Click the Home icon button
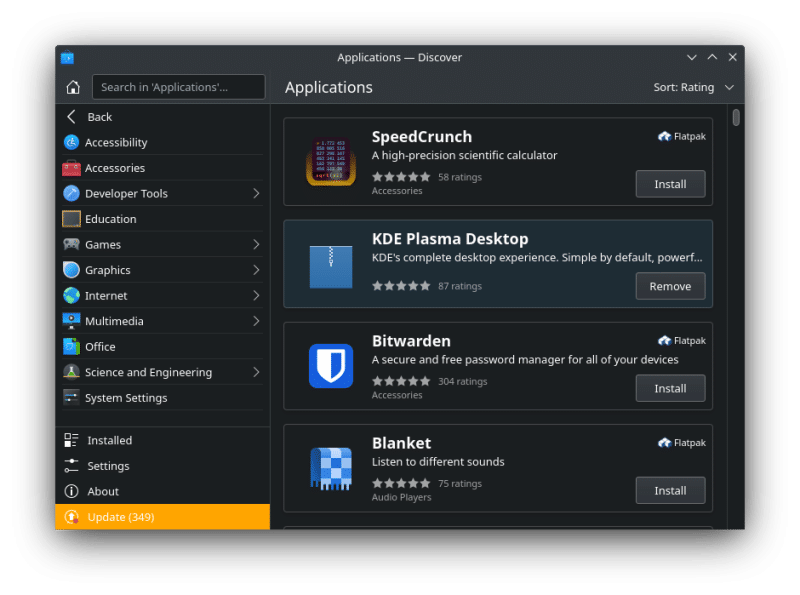The image size is (800, 595). (73, 87)
